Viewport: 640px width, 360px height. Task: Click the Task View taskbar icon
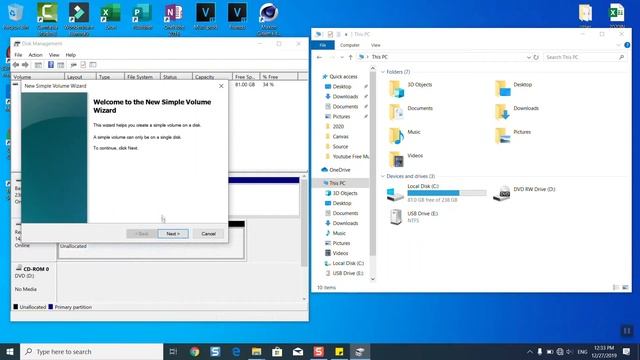click(x=173, y=351)
